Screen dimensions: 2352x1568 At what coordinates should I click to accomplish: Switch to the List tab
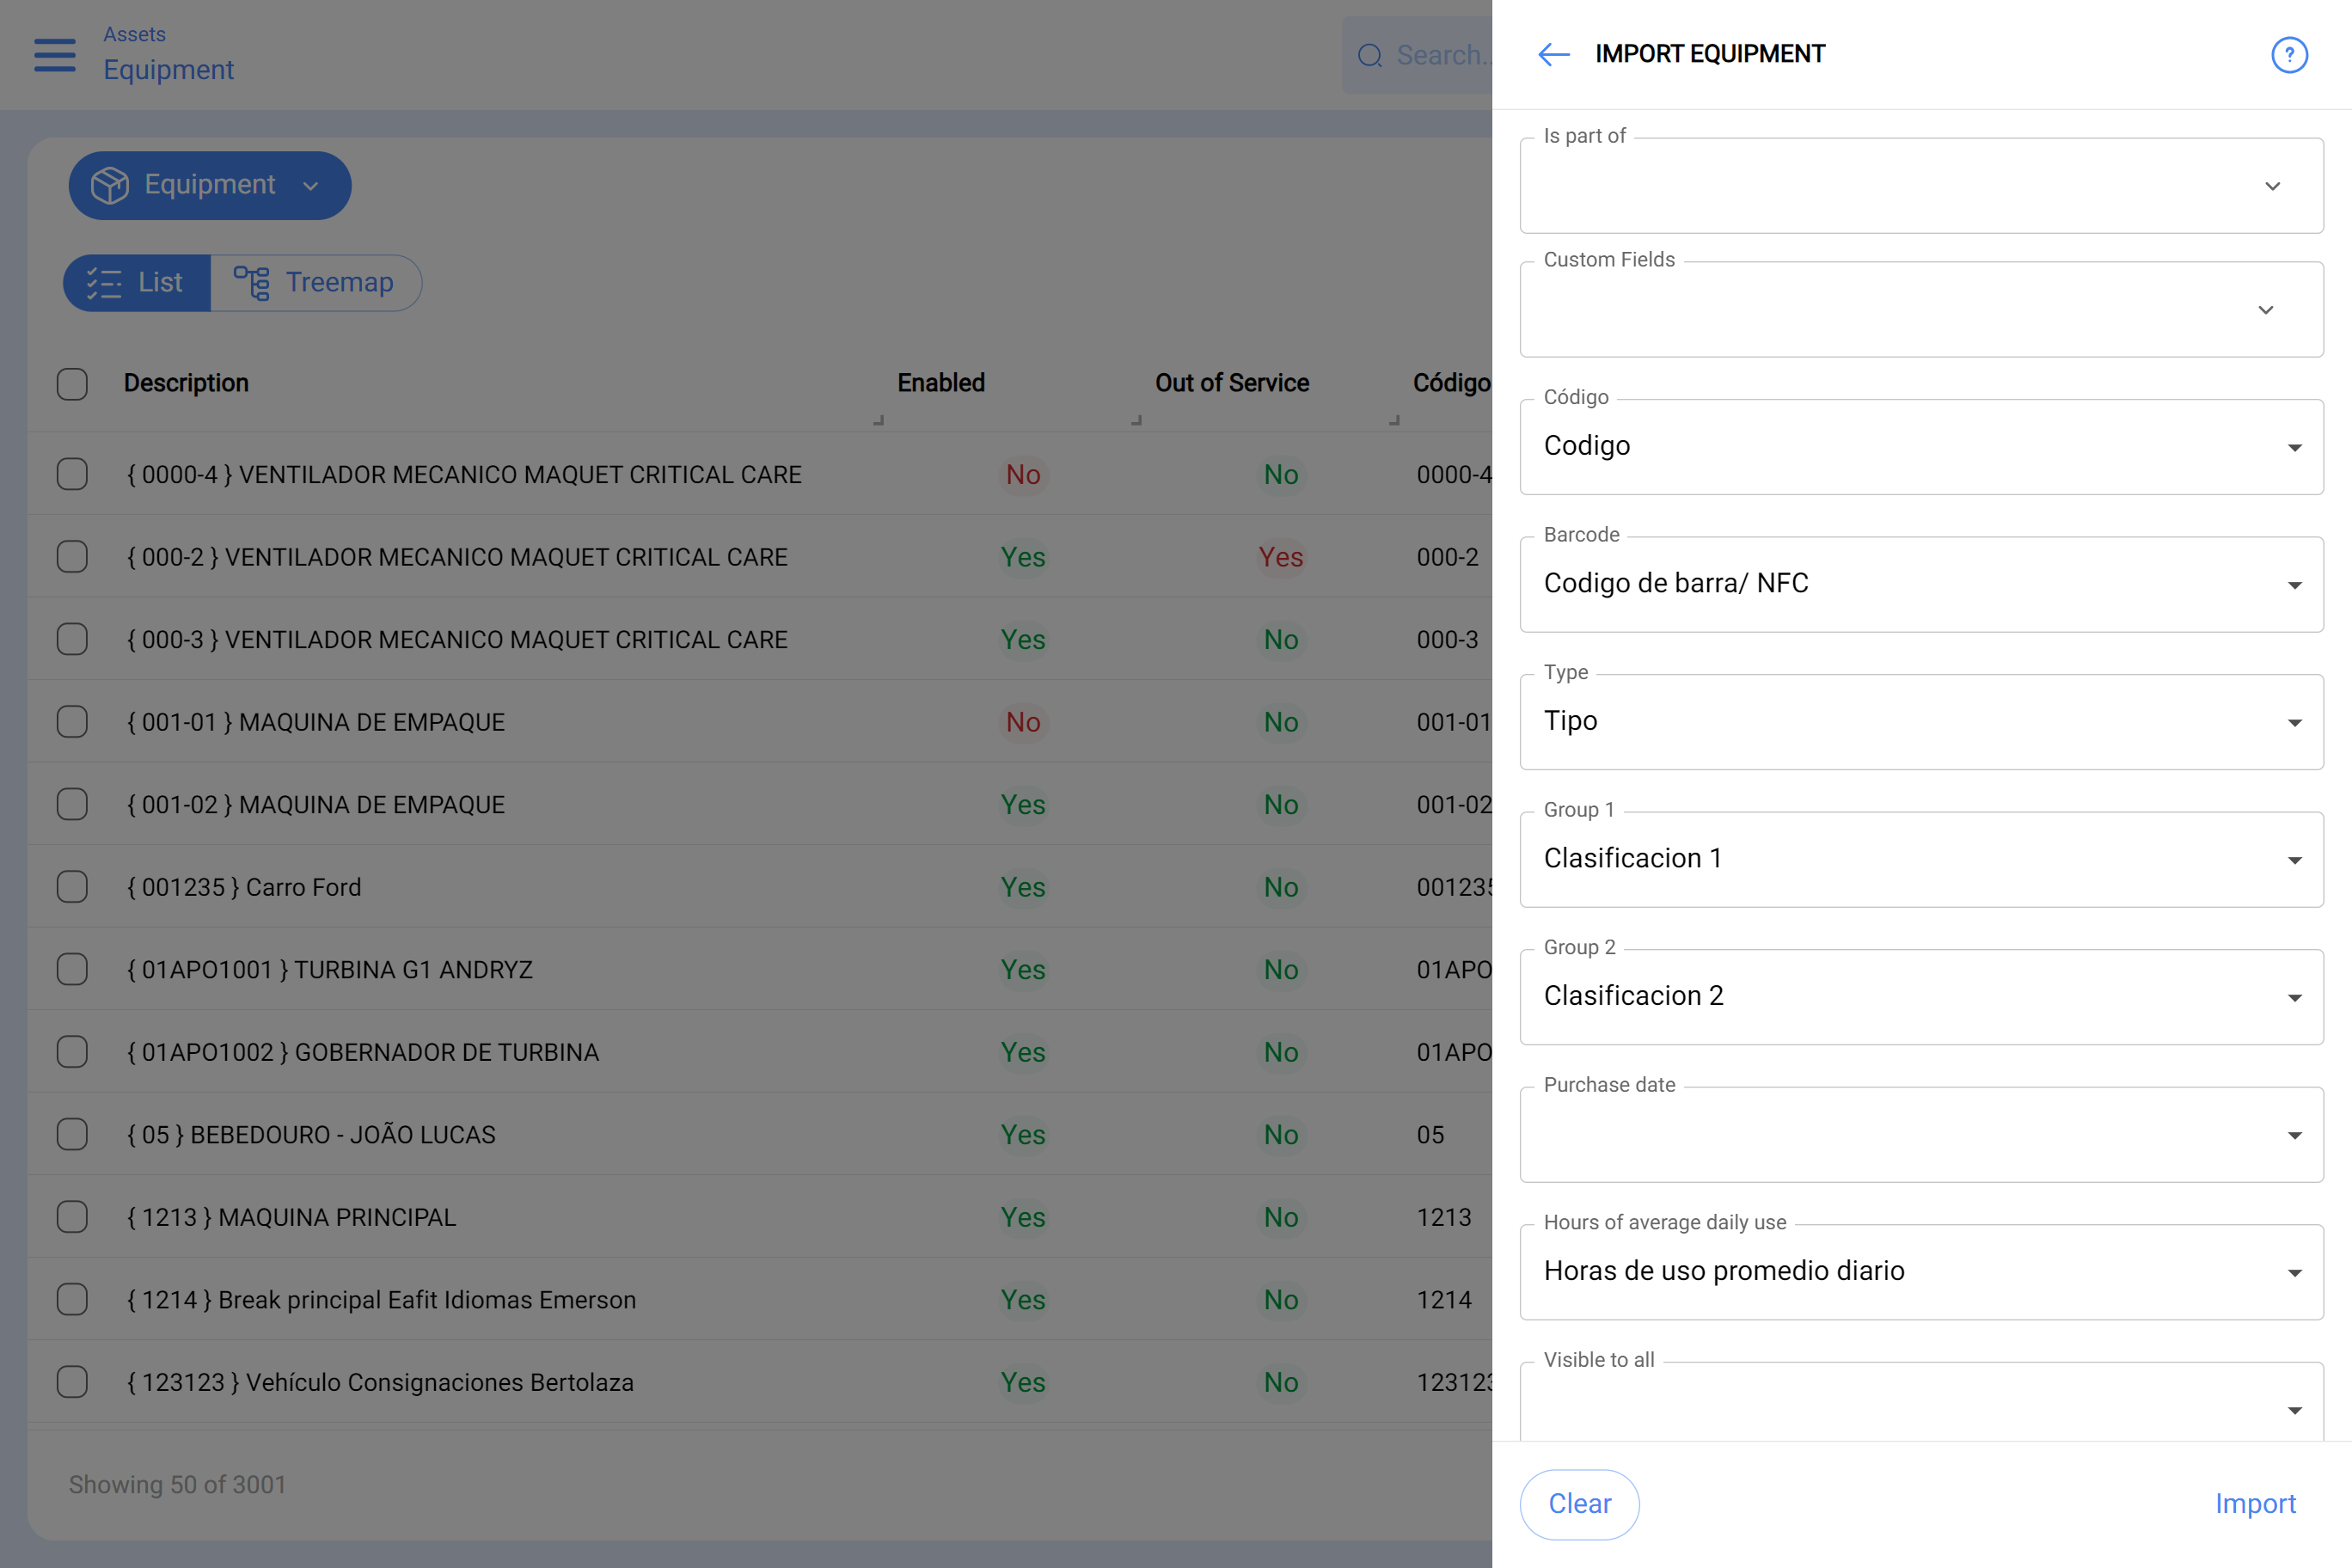click(x=137, y=283)
